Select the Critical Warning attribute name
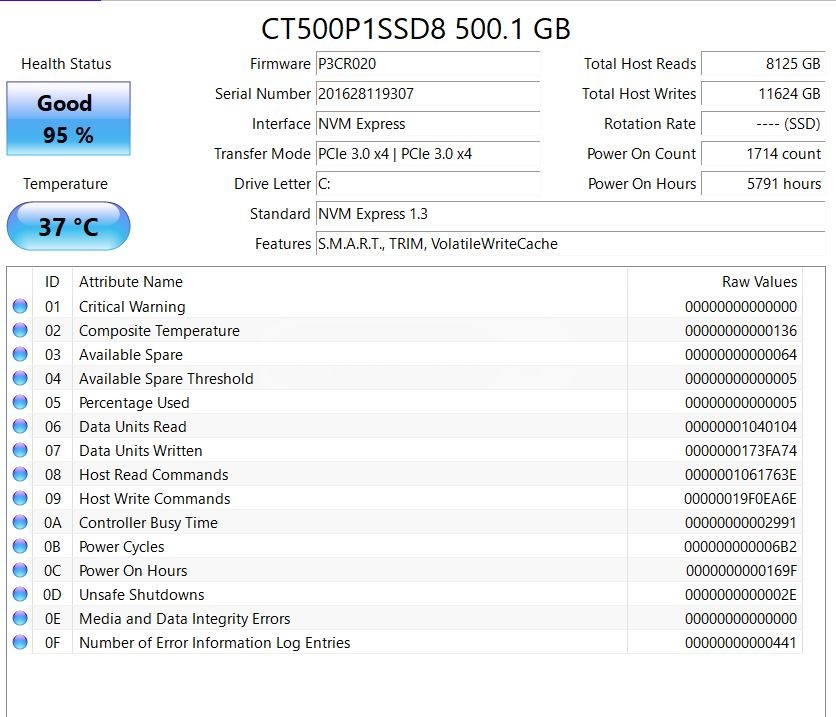 132,307
